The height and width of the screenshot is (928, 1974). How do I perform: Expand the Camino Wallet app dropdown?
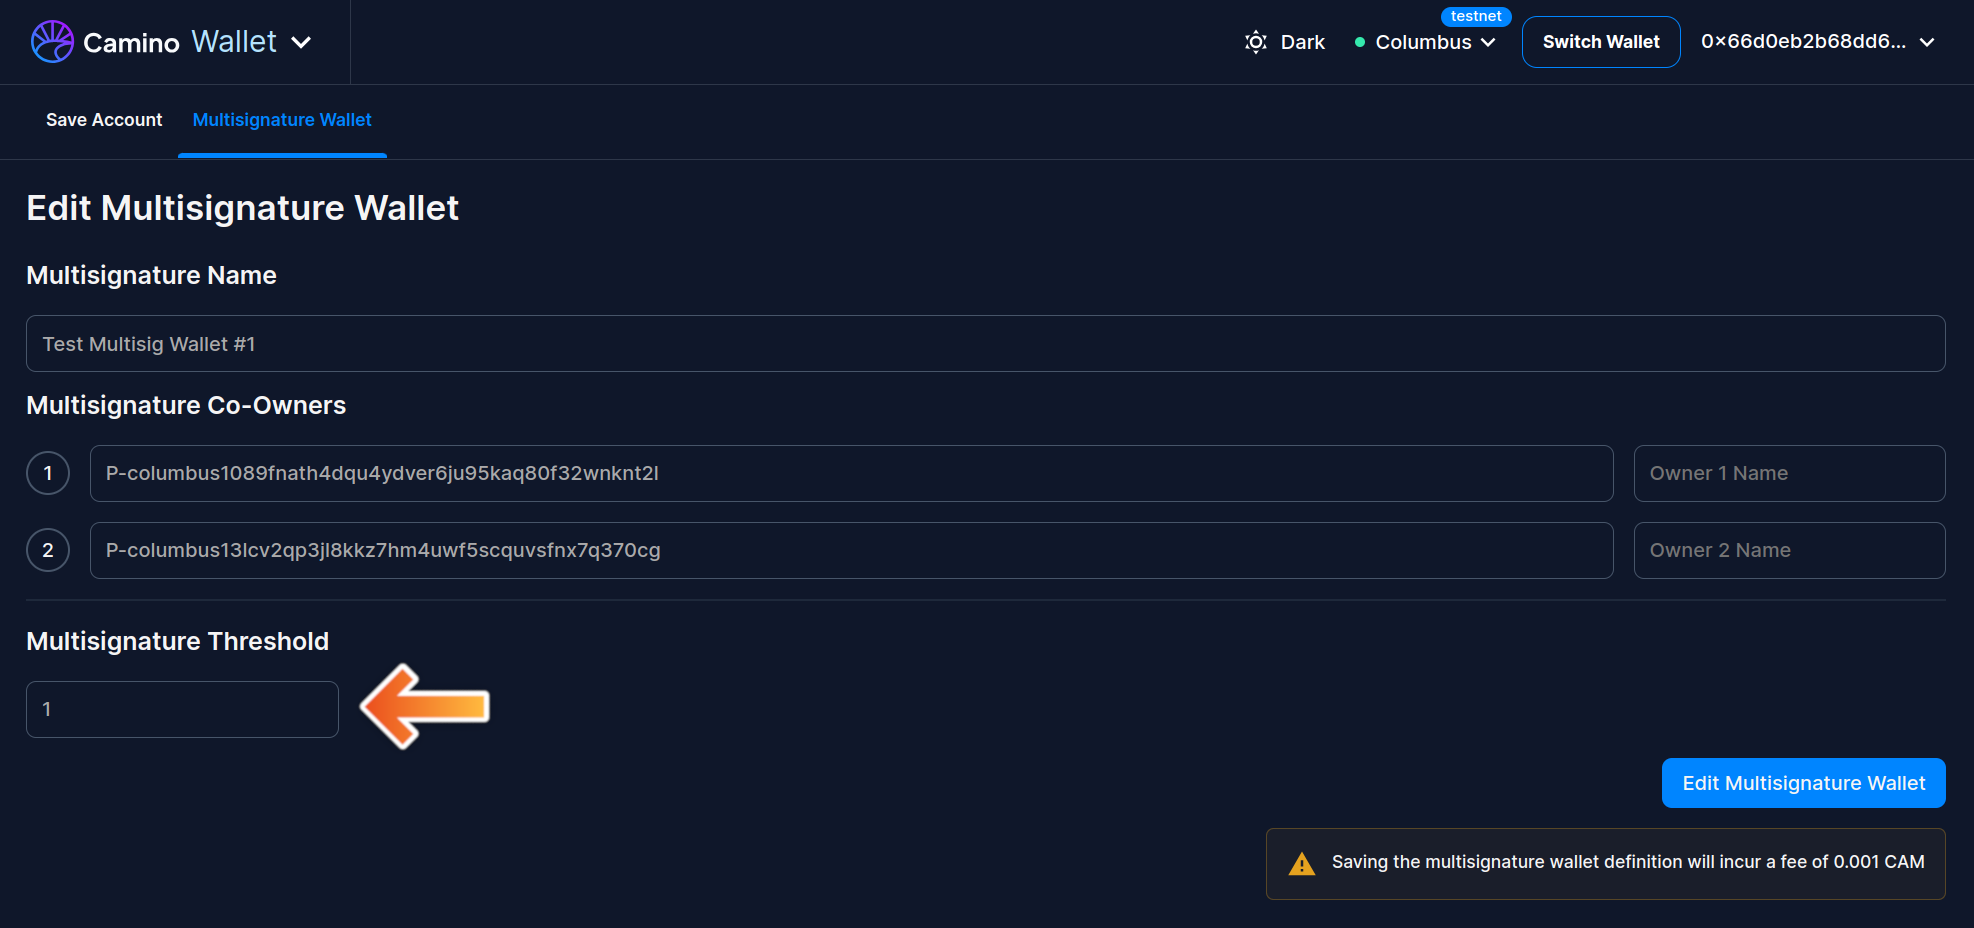click(x=301, y=42)
